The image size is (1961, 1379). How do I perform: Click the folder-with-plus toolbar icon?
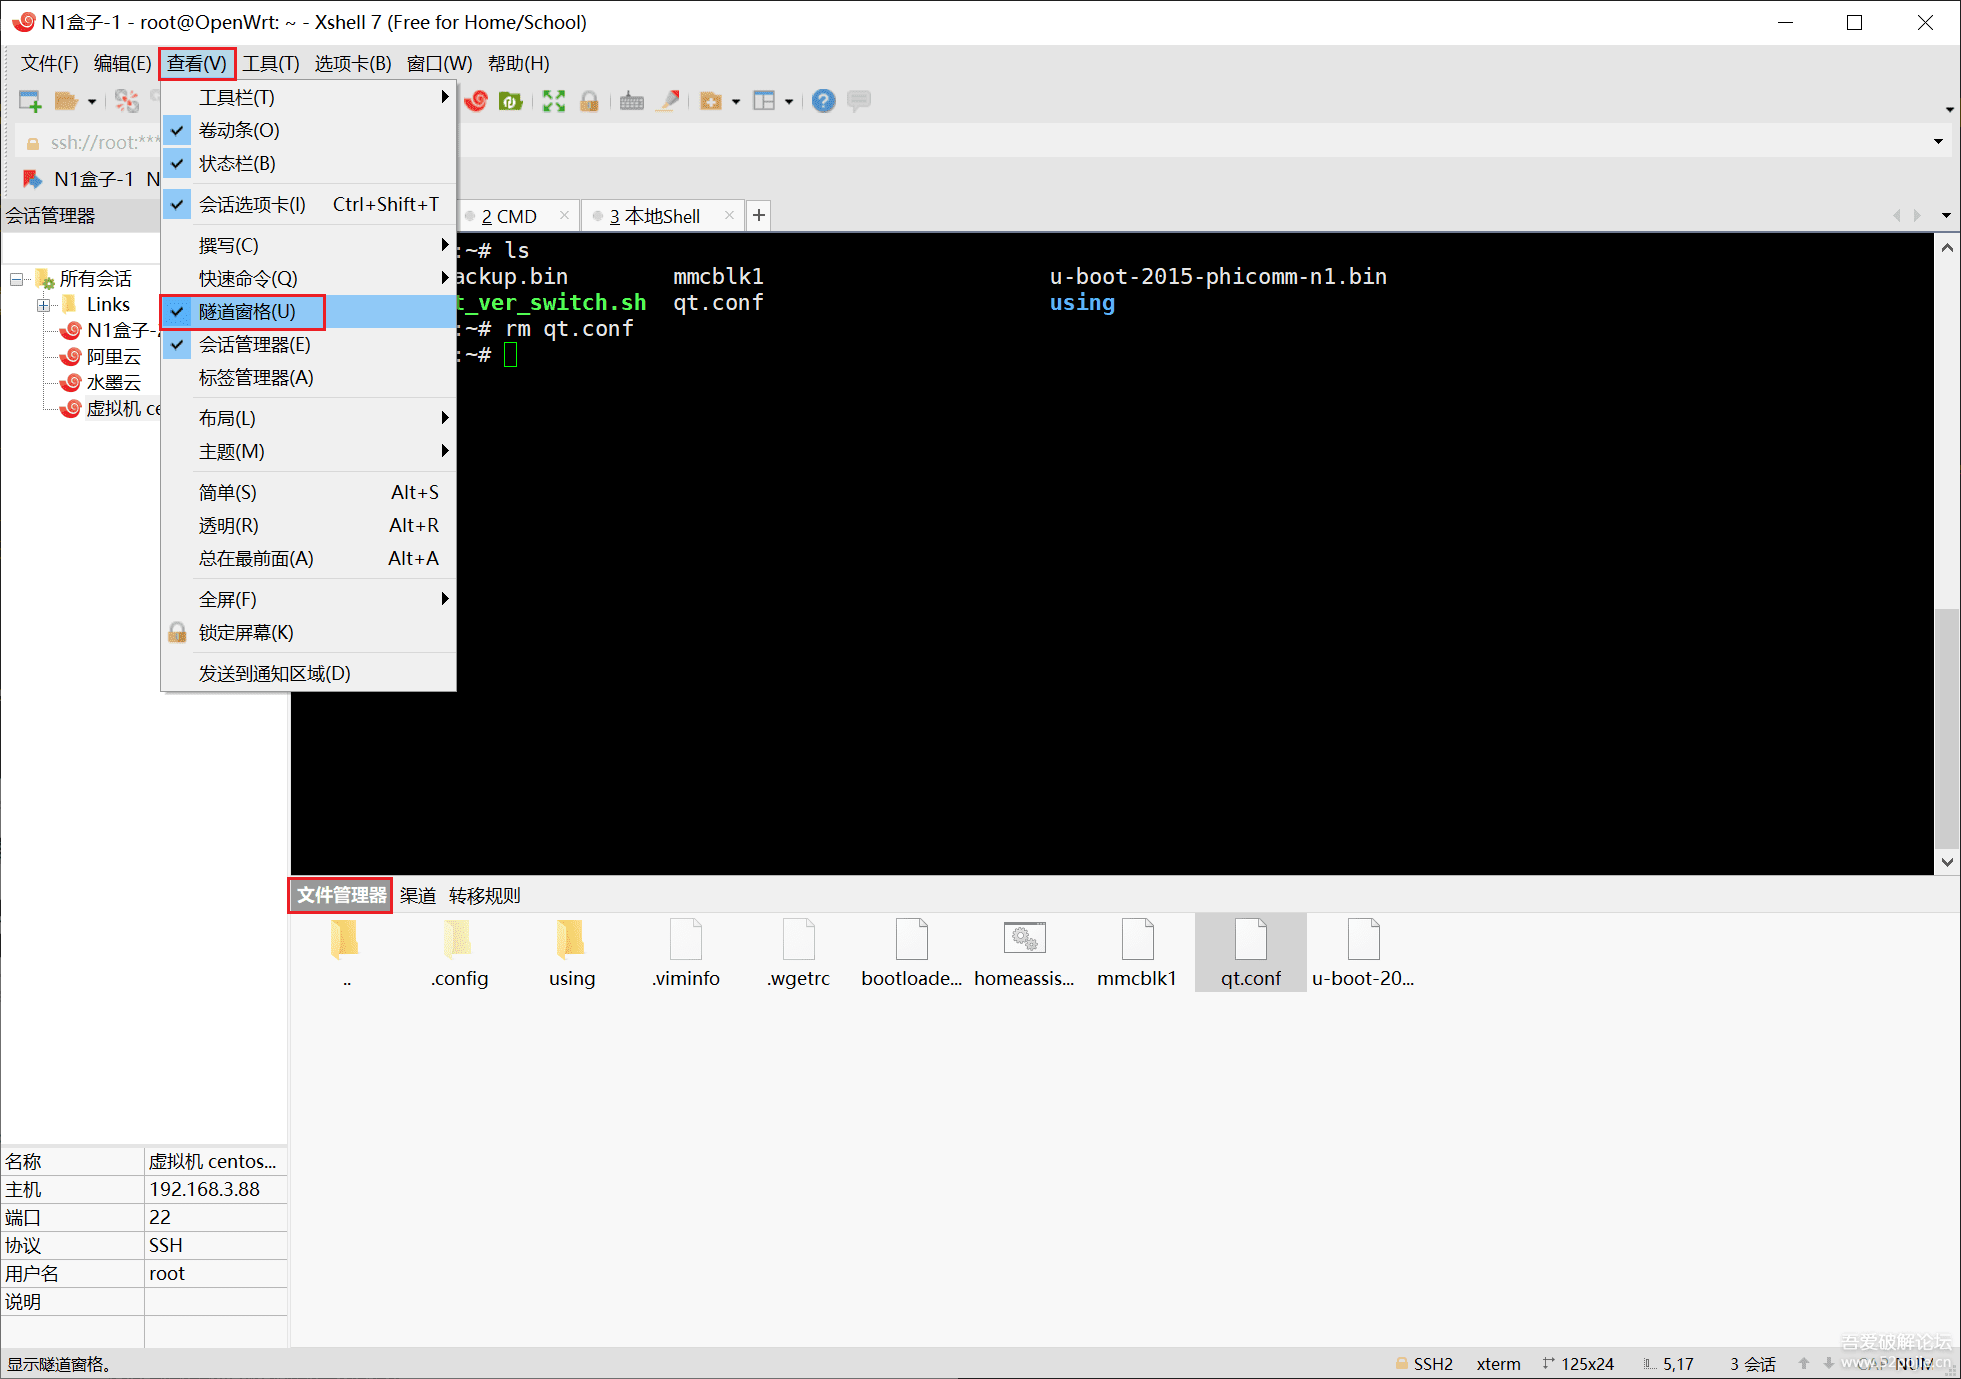711,101
